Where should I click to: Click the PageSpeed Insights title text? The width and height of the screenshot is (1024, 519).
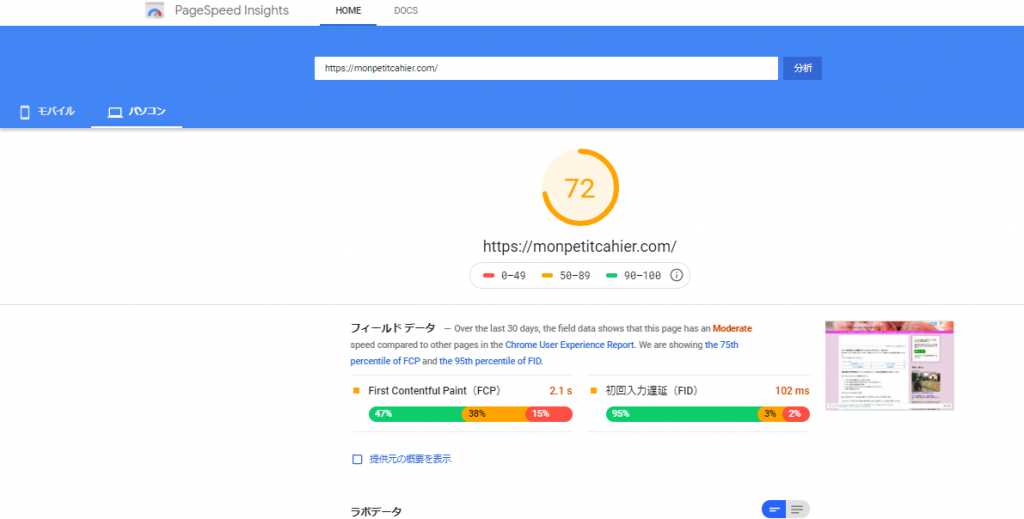point(232,10)
